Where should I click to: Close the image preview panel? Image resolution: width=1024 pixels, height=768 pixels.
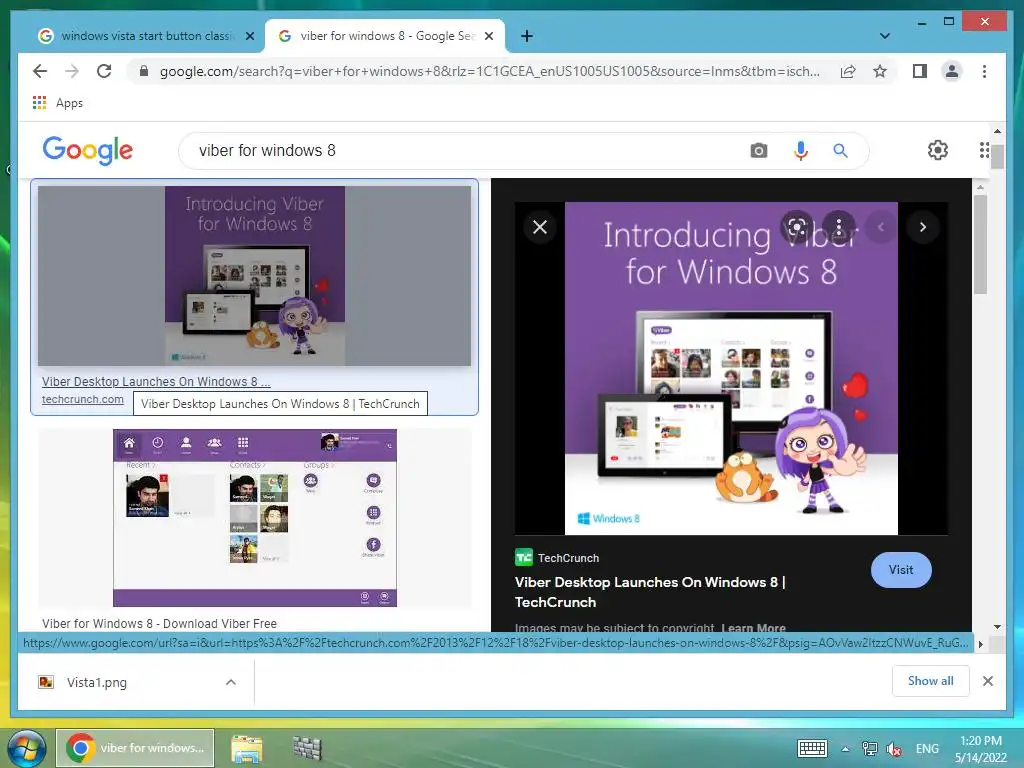pos(540,227)
